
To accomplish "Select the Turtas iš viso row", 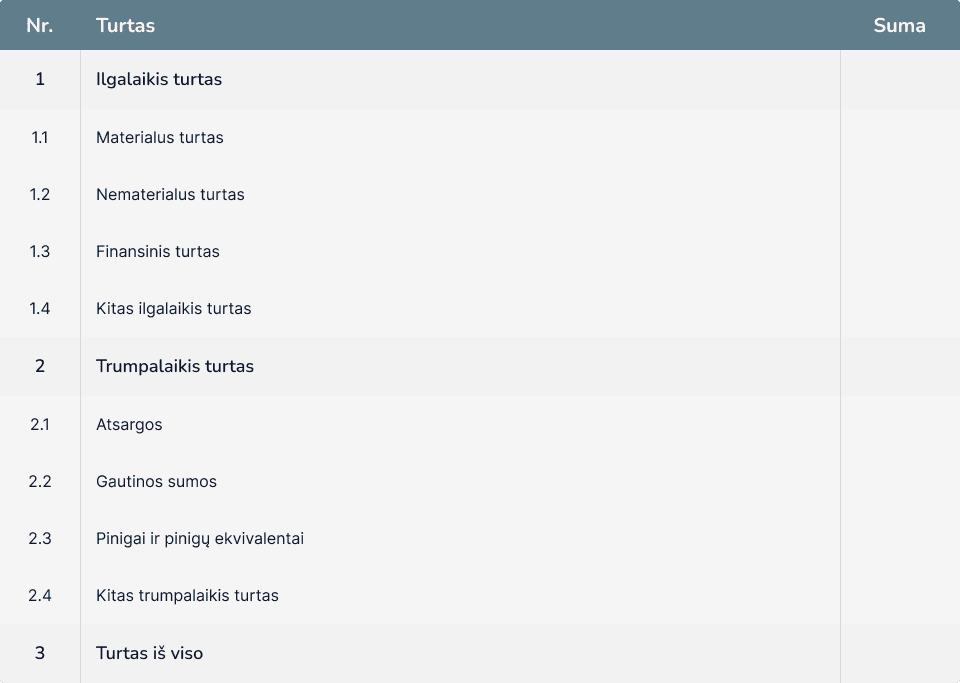I will pyautogui.click(x=480, y=653).
